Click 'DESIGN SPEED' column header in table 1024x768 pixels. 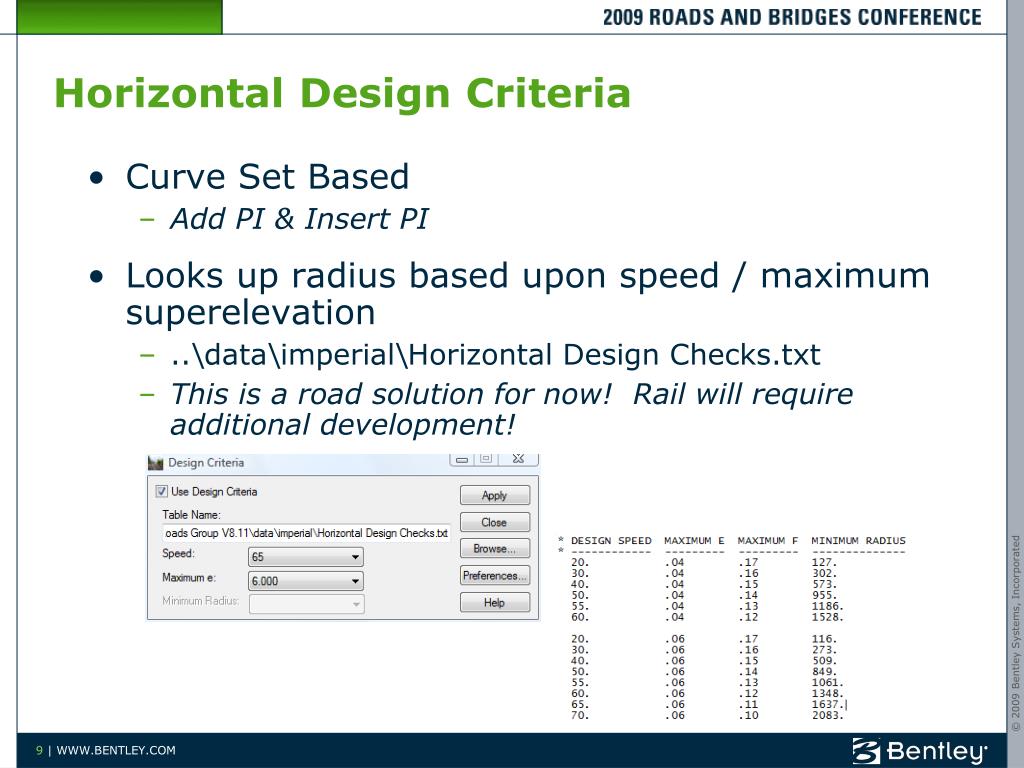click(x=611, y=541)
